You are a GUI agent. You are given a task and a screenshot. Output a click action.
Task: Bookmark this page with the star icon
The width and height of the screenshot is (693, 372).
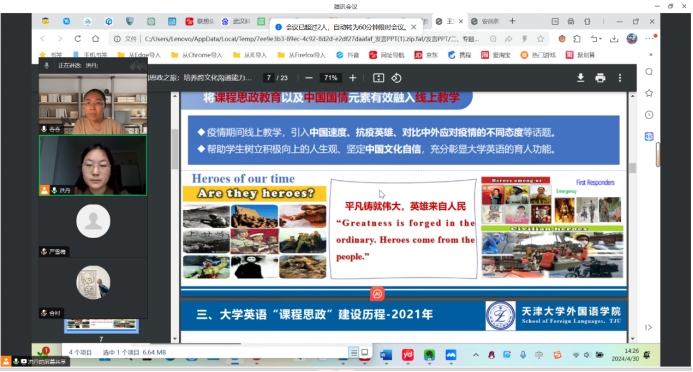point(540,39)
